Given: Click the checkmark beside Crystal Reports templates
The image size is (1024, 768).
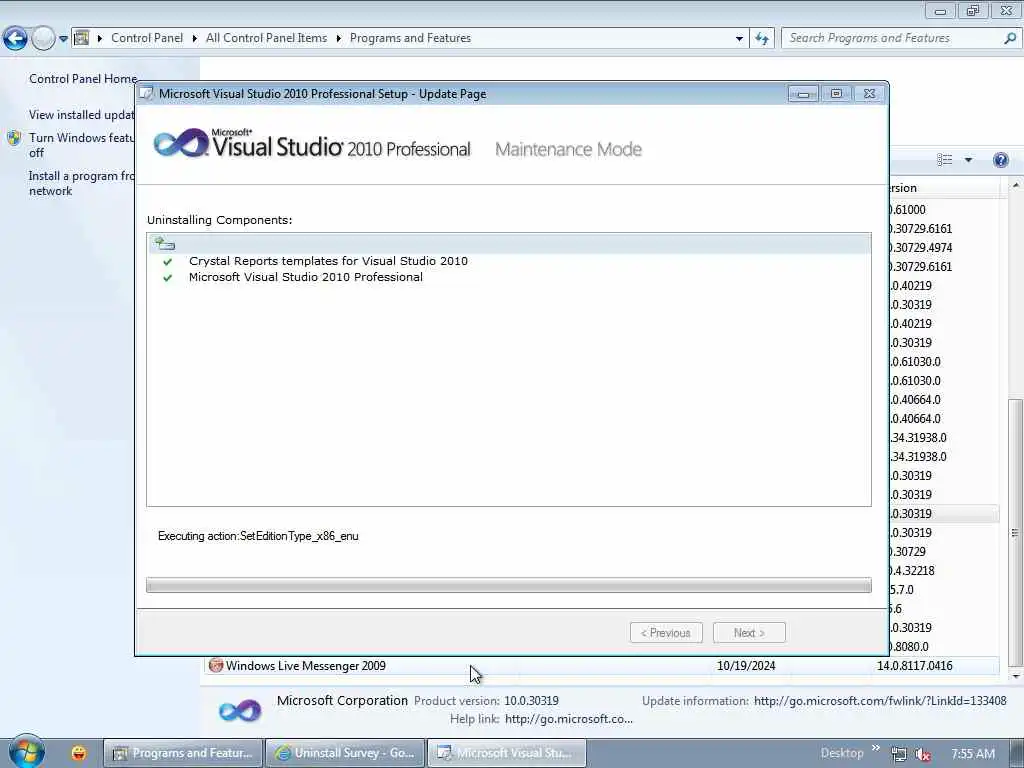Looking at the screenshot, I should coord(168,261).
